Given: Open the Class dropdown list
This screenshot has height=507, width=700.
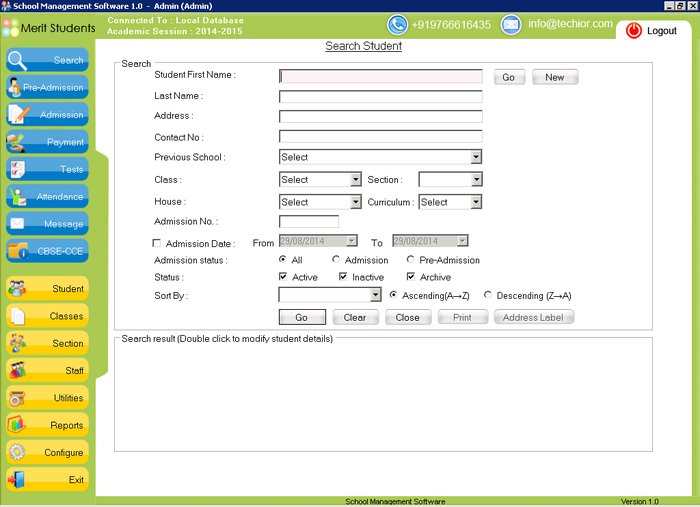Looking at the screenshot, I should 355,180.
